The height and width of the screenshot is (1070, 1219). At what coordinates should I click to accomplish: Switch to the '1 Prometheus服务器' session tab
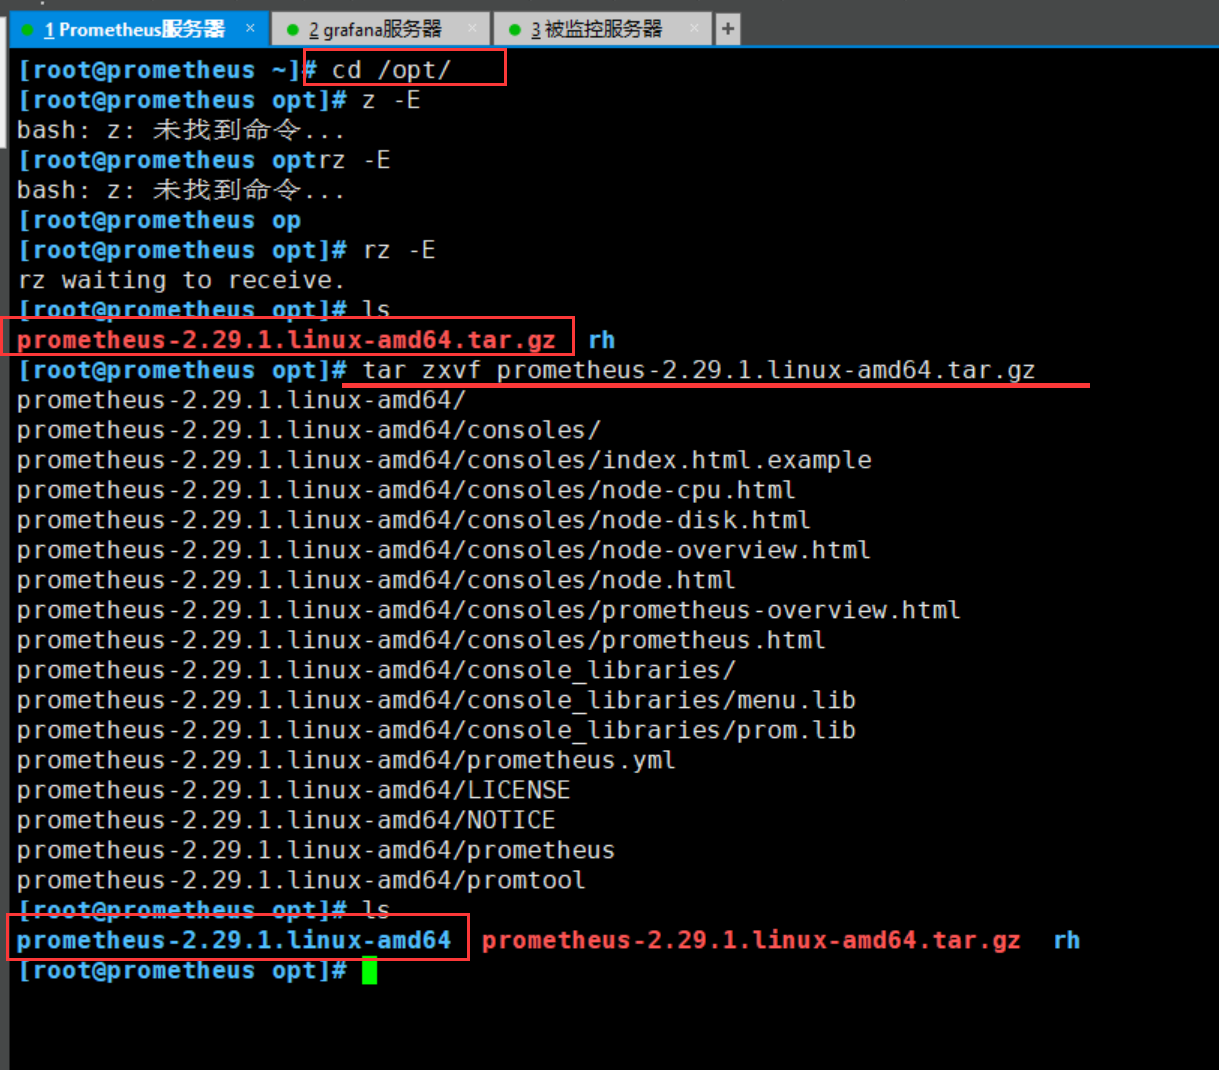[x=139, y=29]
